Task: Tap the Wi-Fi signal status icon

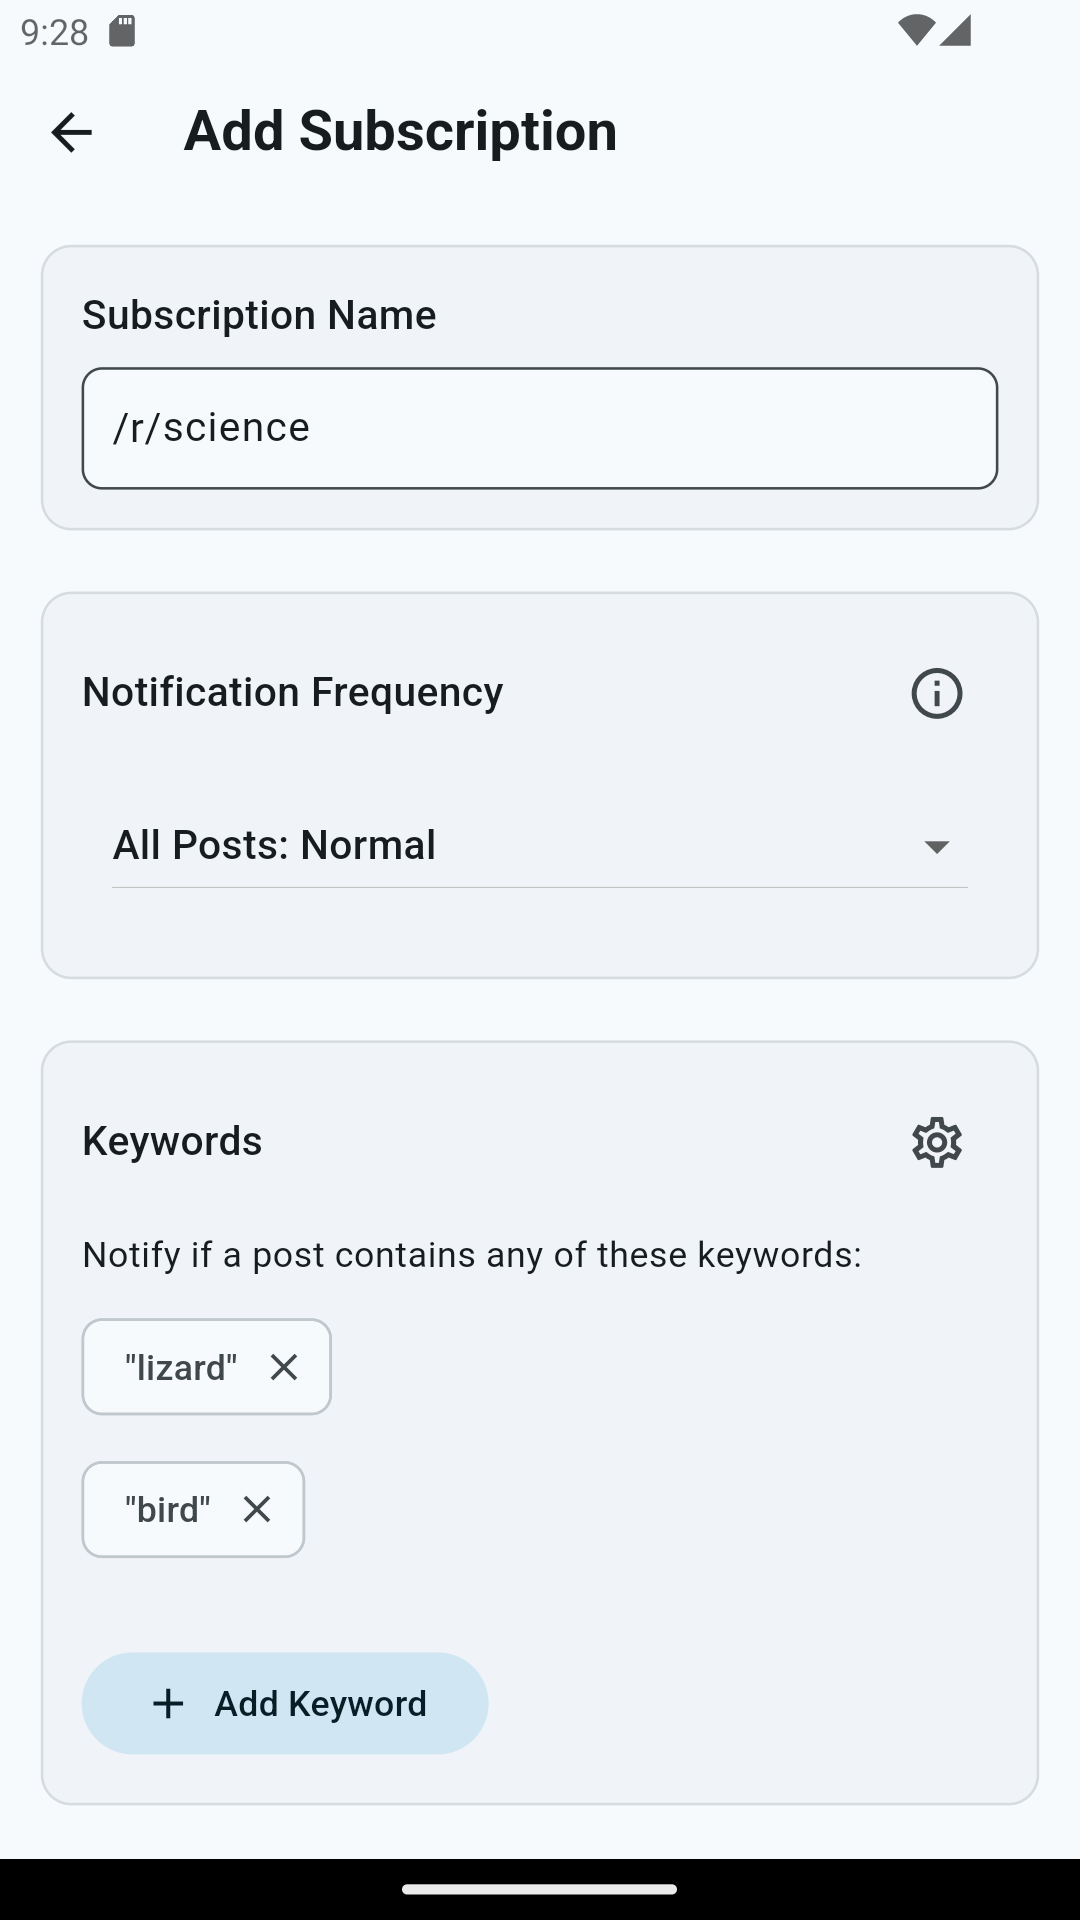Action: 915,31
